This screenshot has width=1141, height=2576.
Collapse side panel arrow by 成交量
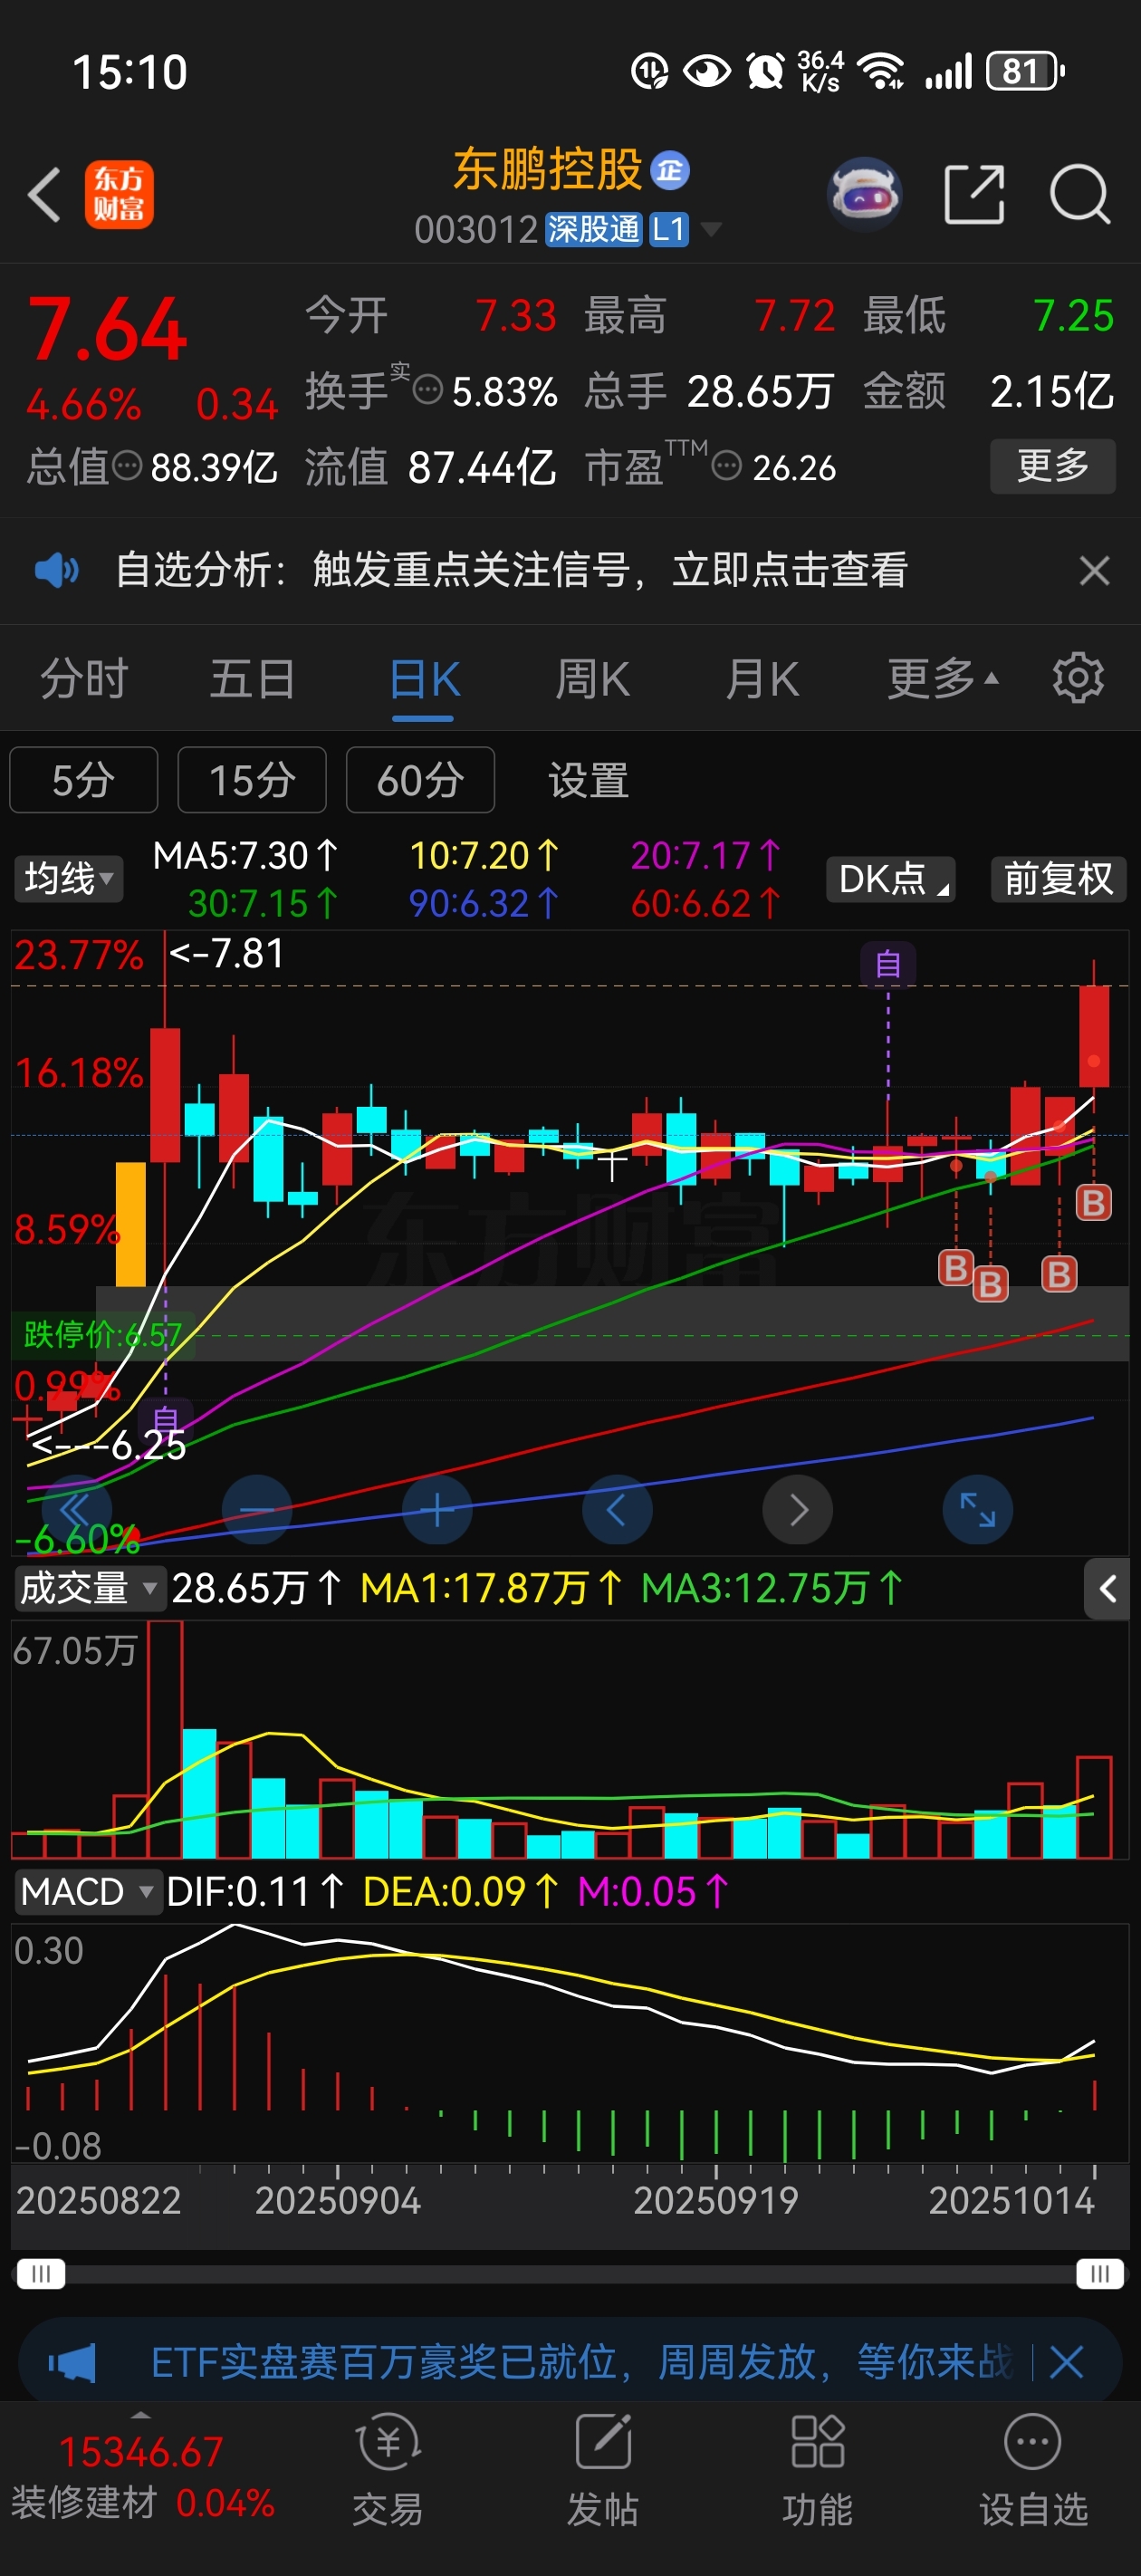click(1107, 1589)
